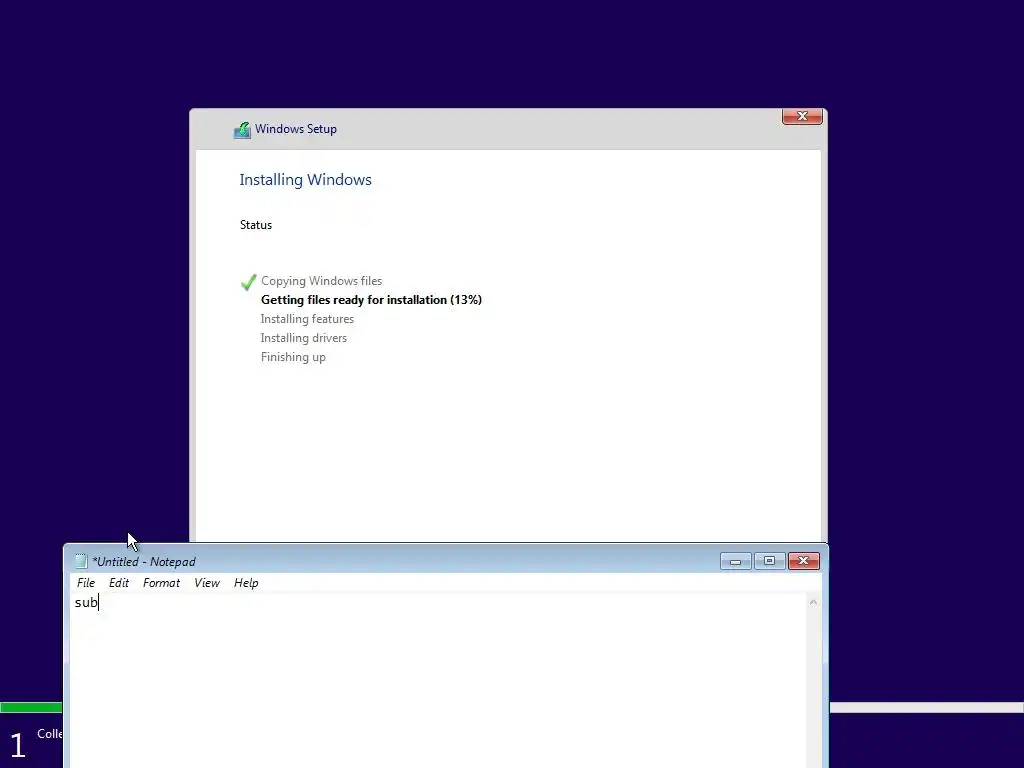Image resolution: width=1024 pixels, height=768 pixels.
Task: Click the green checkmark beside Copying Windows files
Action: coord(248,282)
